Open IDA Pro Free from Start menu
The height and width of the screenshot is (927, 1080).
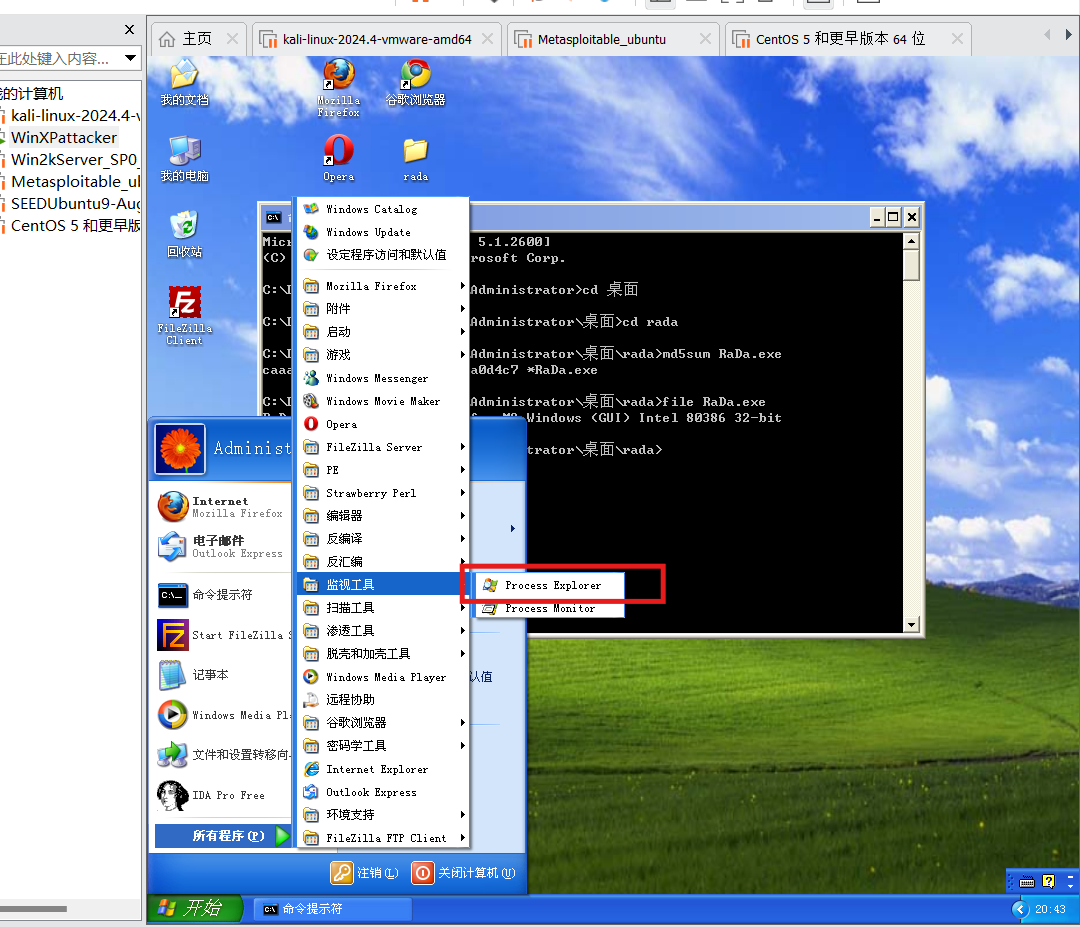pos(223,795)
